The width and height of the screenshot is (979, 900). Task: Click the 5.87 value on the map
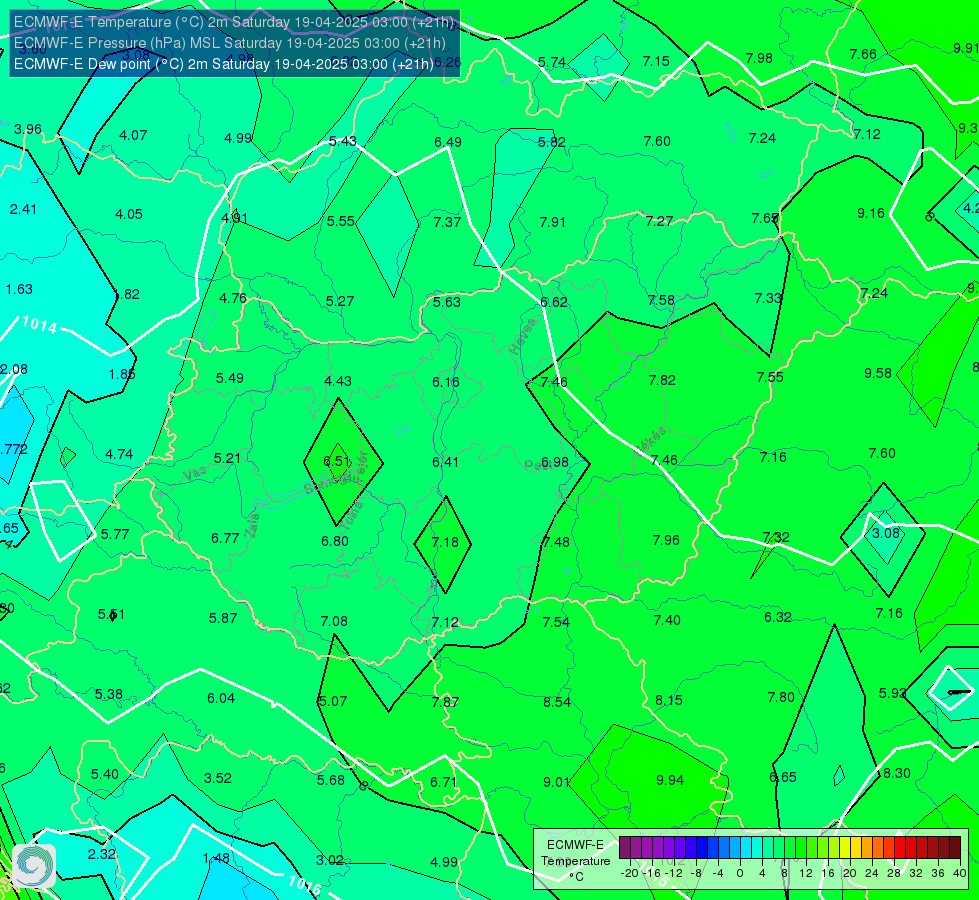coord(223,618)
